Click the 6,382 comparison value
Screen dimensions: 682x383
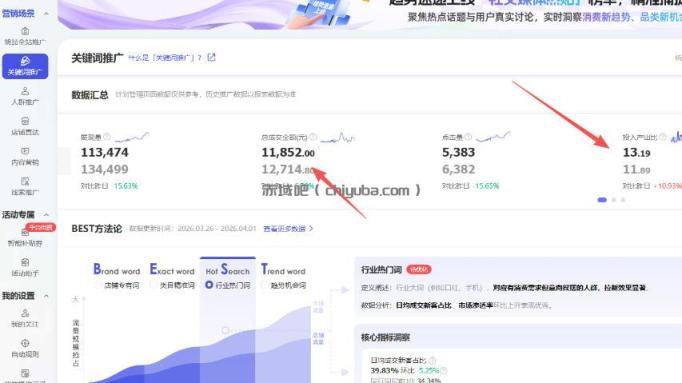point(458,169)
